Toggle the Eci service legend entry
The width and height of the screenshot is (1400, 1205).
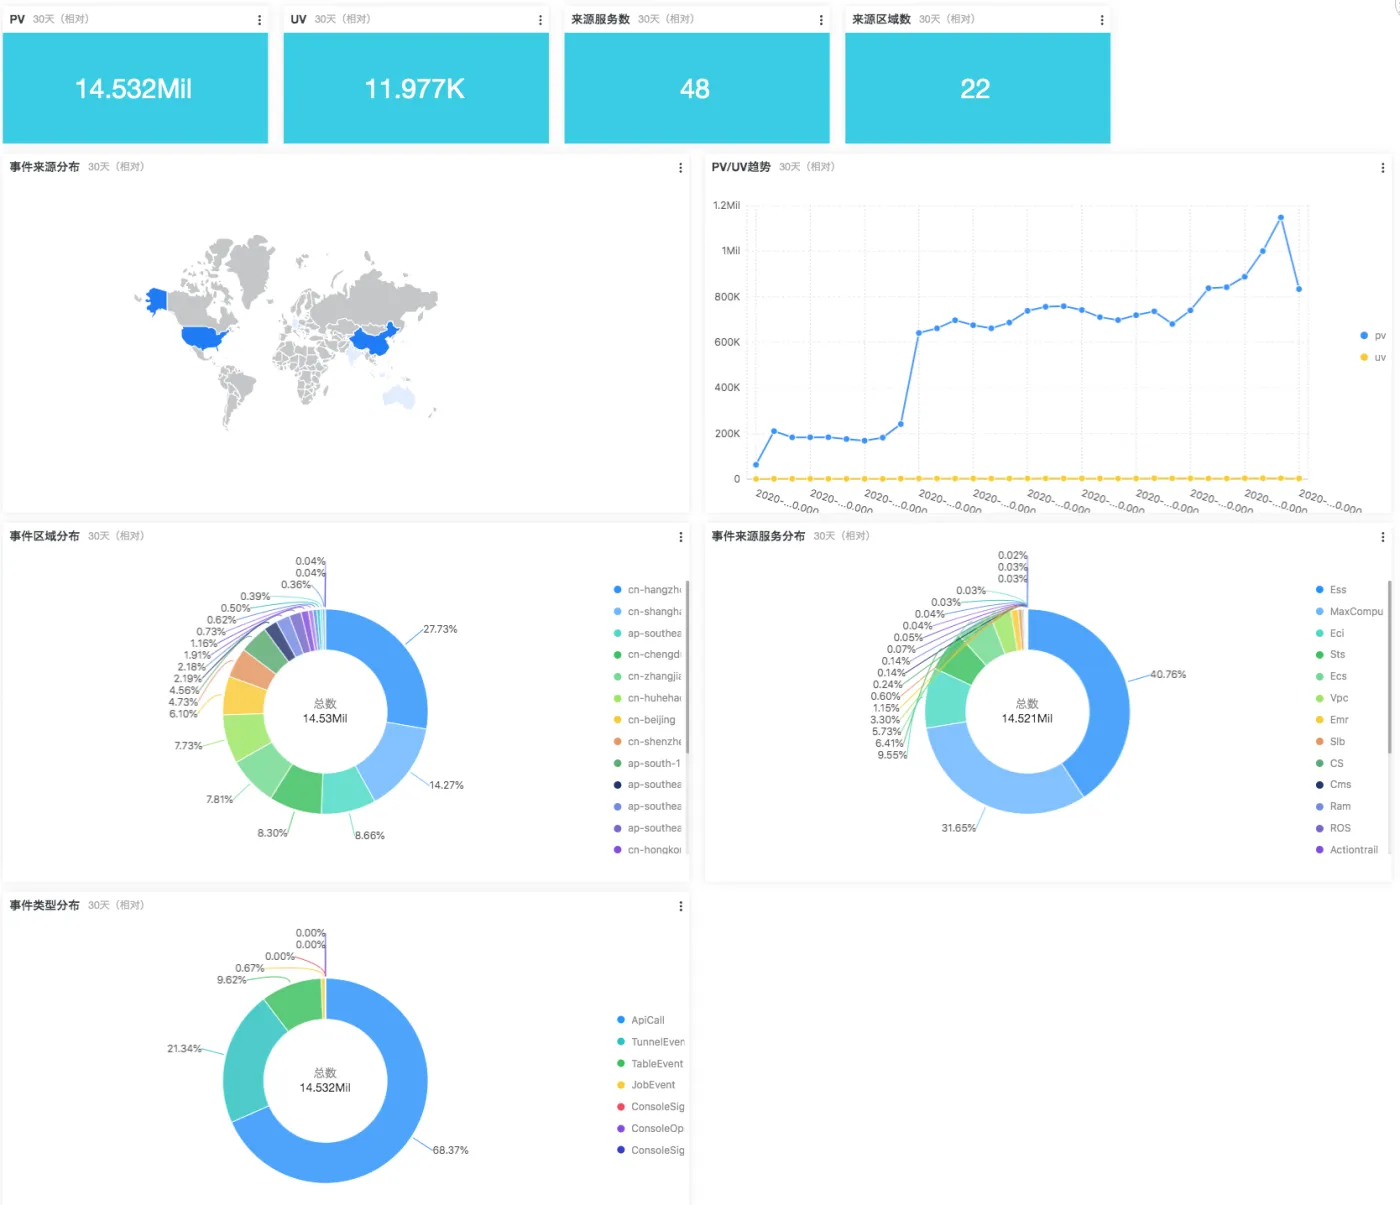[1330, 633]
